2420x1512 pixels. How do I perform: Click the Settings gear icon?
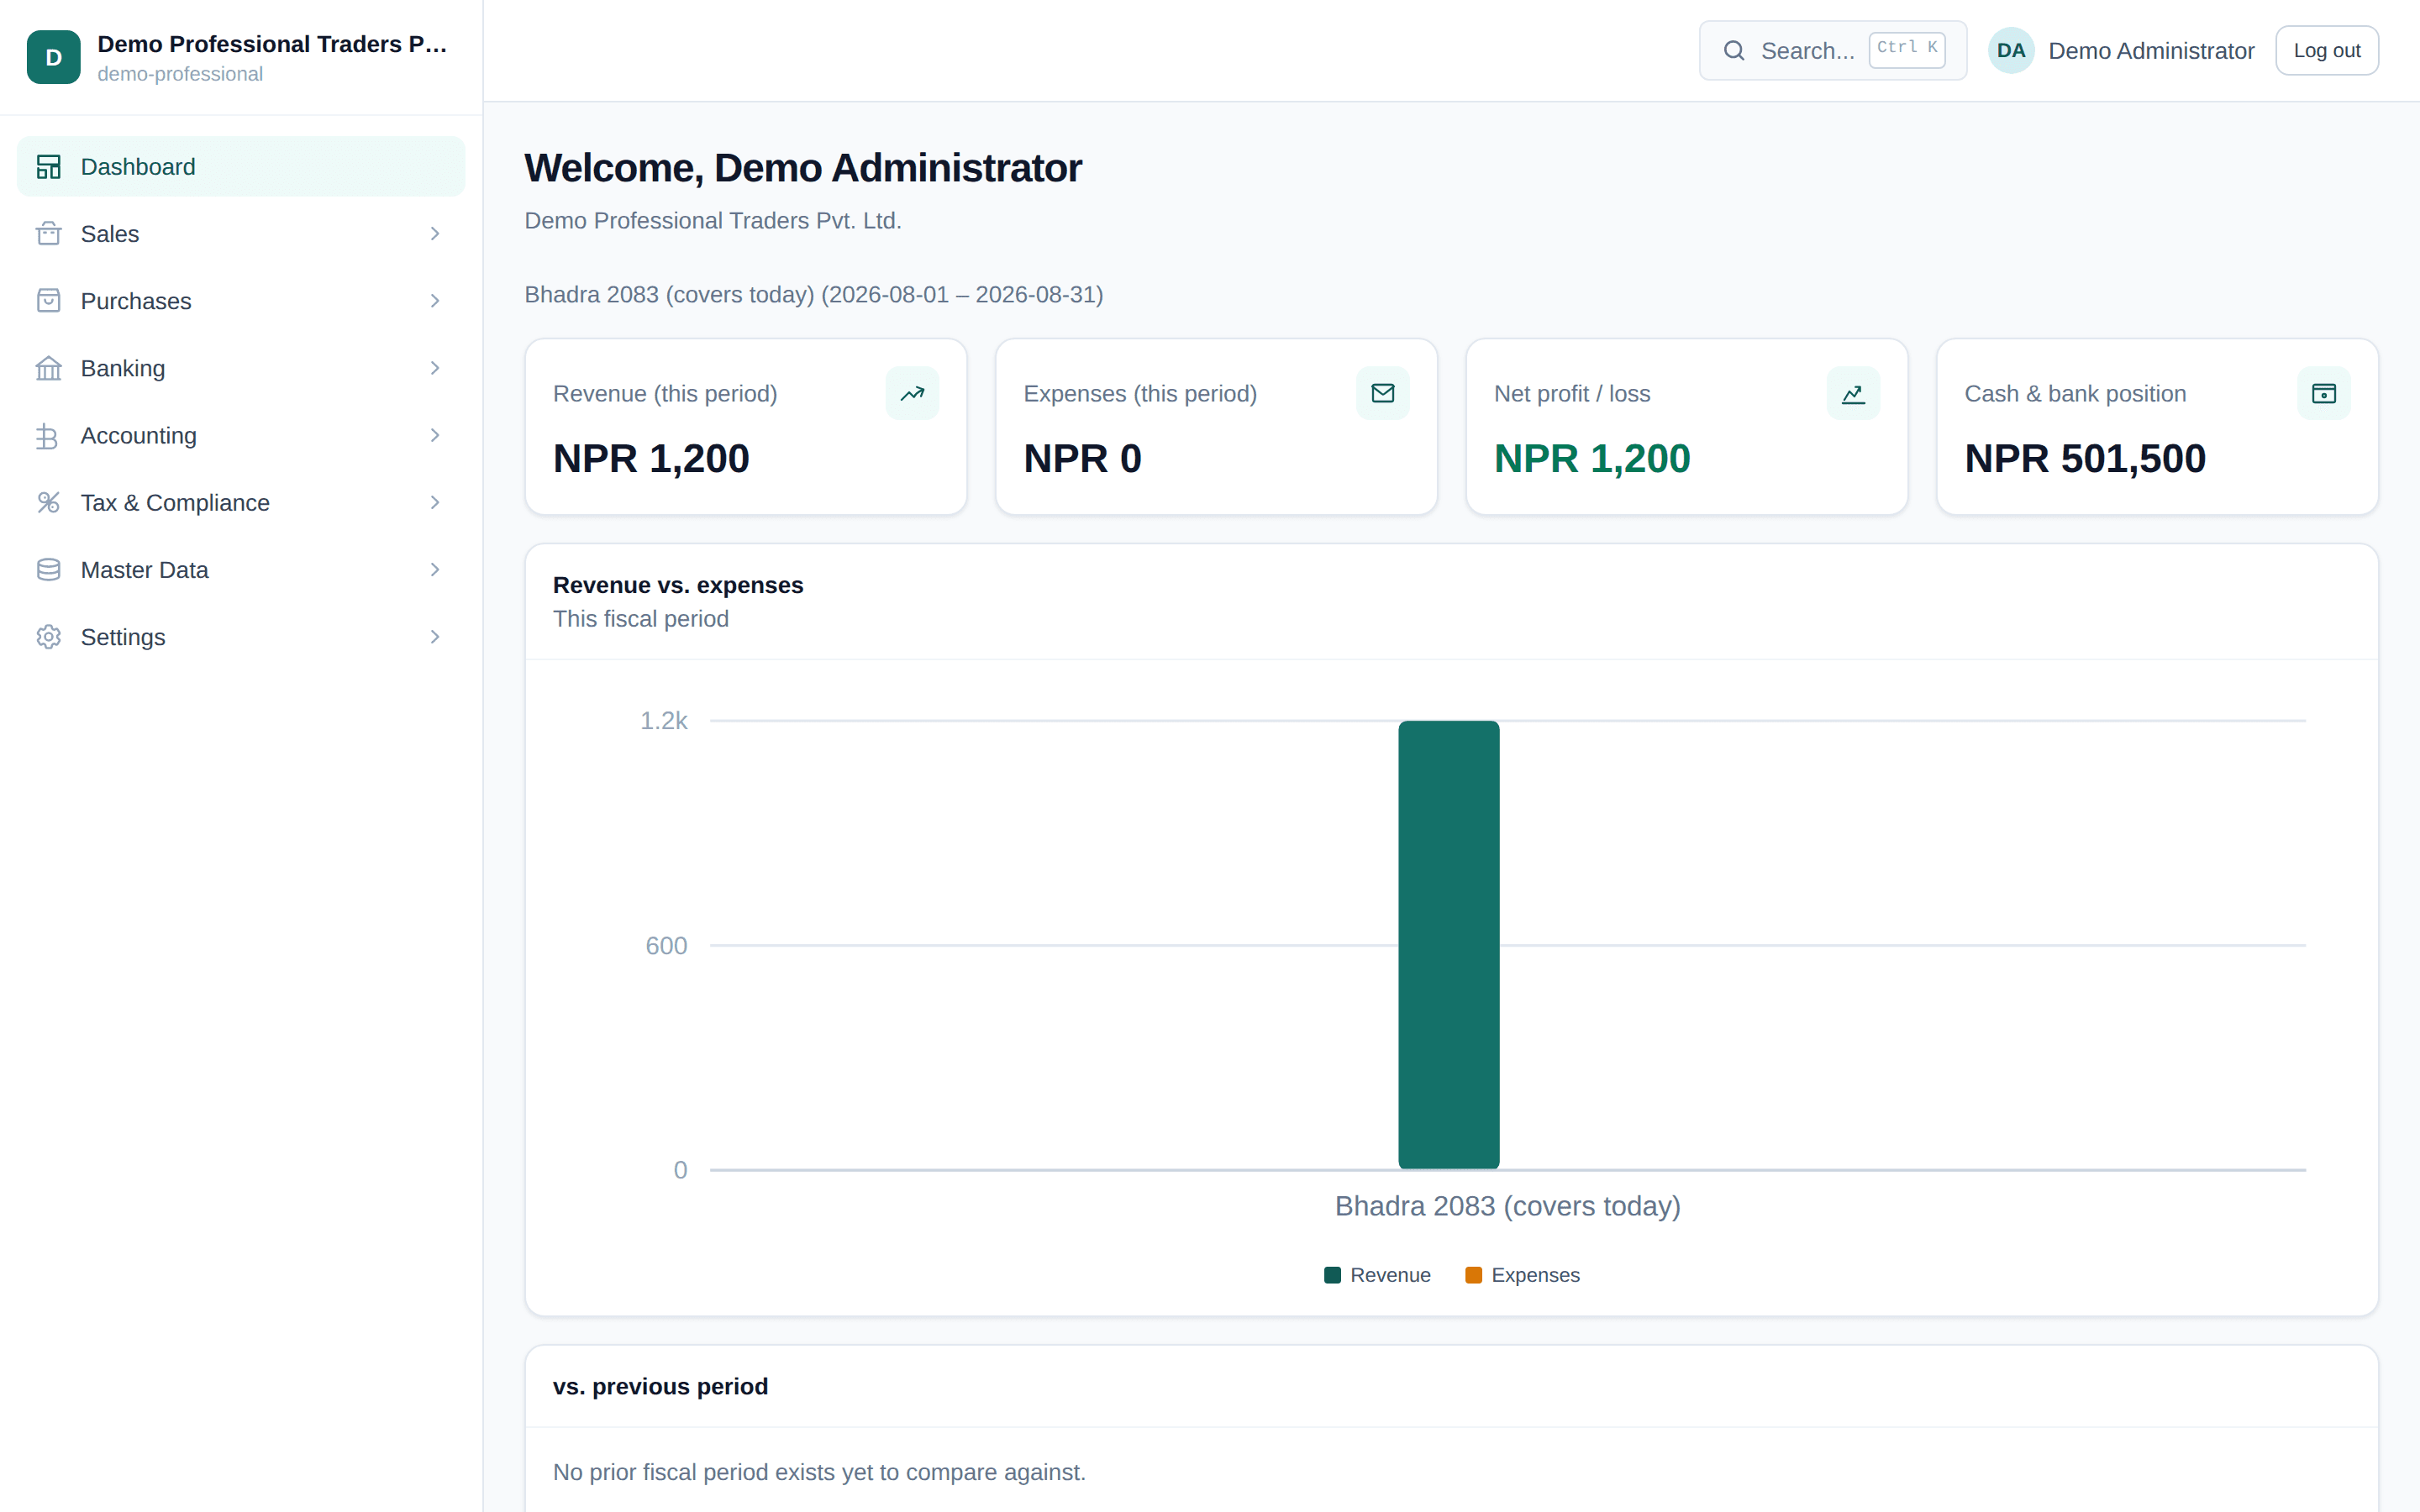[48, 637]
